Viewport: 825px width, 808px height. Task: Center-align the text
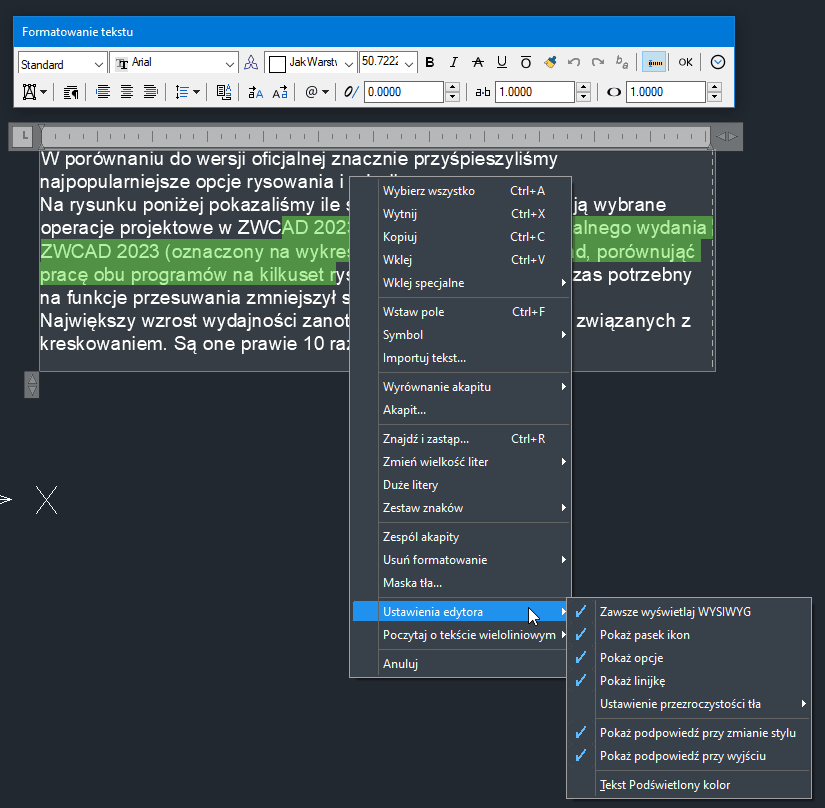pos(127,93)
